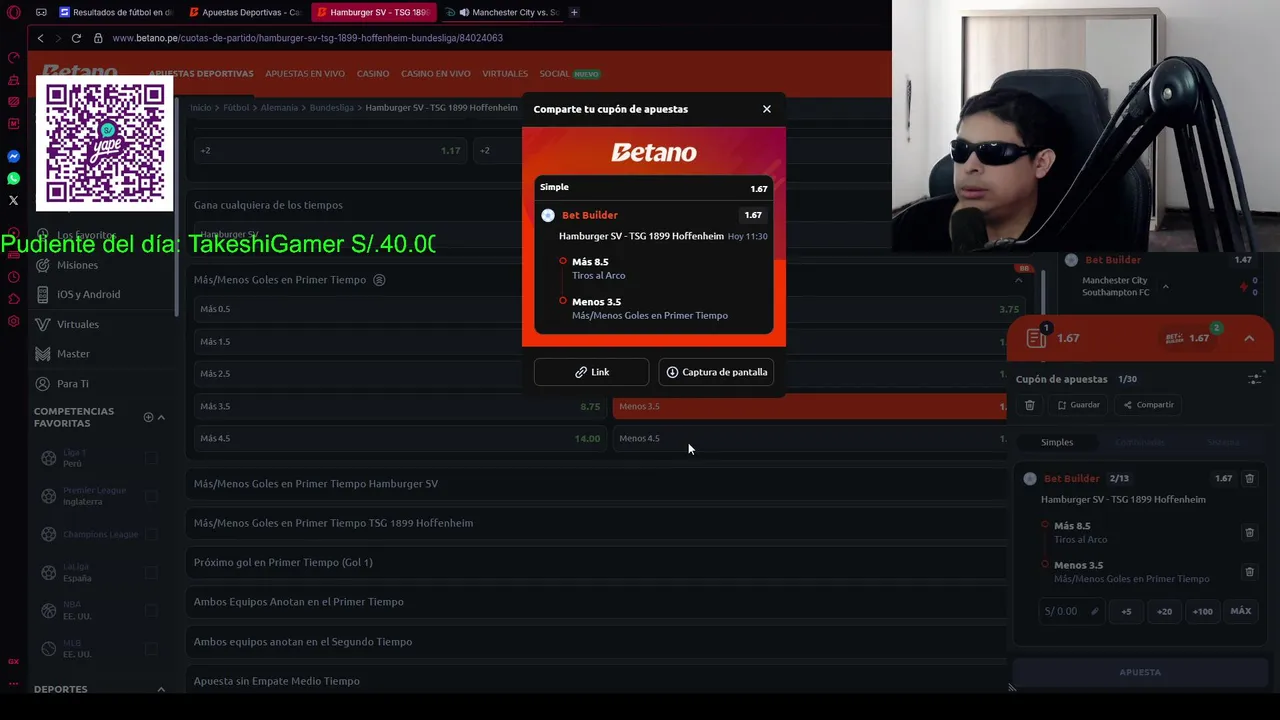Go to the Alemania breadcrumb
Image resolution: width=1280 pixels, height=720 pixels.
coord(279,107)
